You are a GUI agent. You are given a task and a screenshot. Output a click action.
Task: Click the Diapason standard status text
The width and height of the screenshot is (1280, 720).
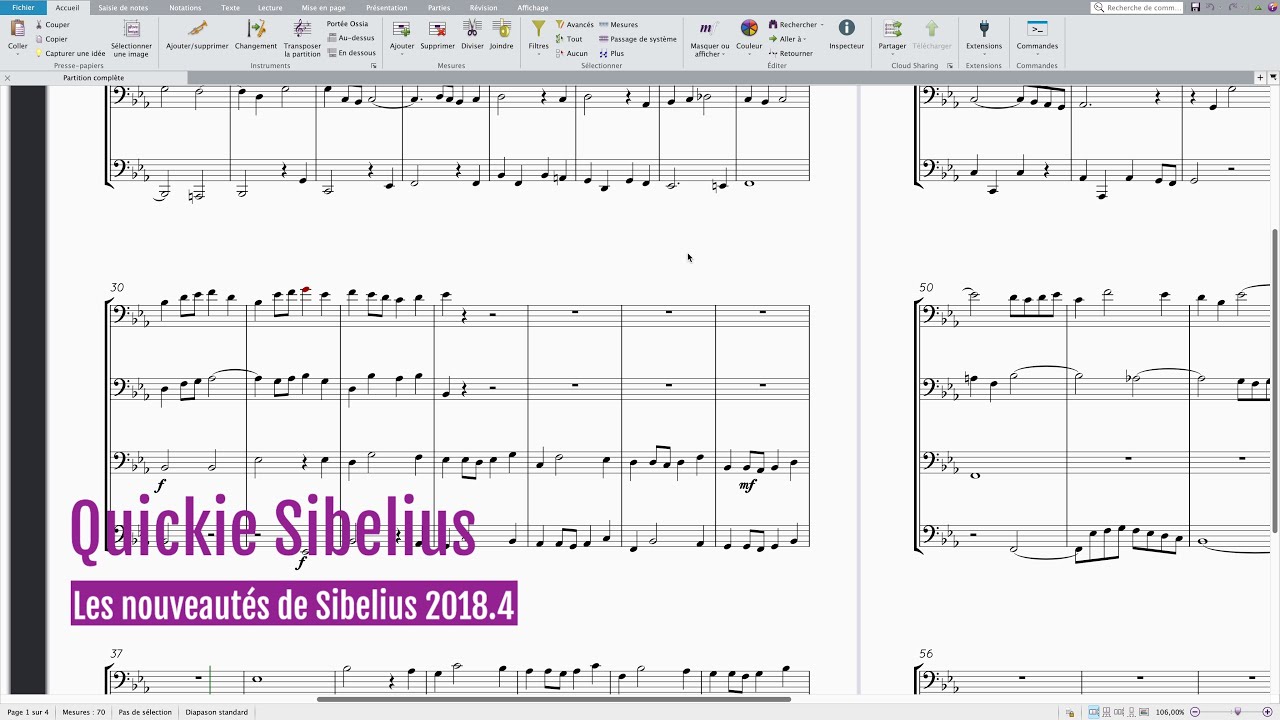(x=217, y=712)
